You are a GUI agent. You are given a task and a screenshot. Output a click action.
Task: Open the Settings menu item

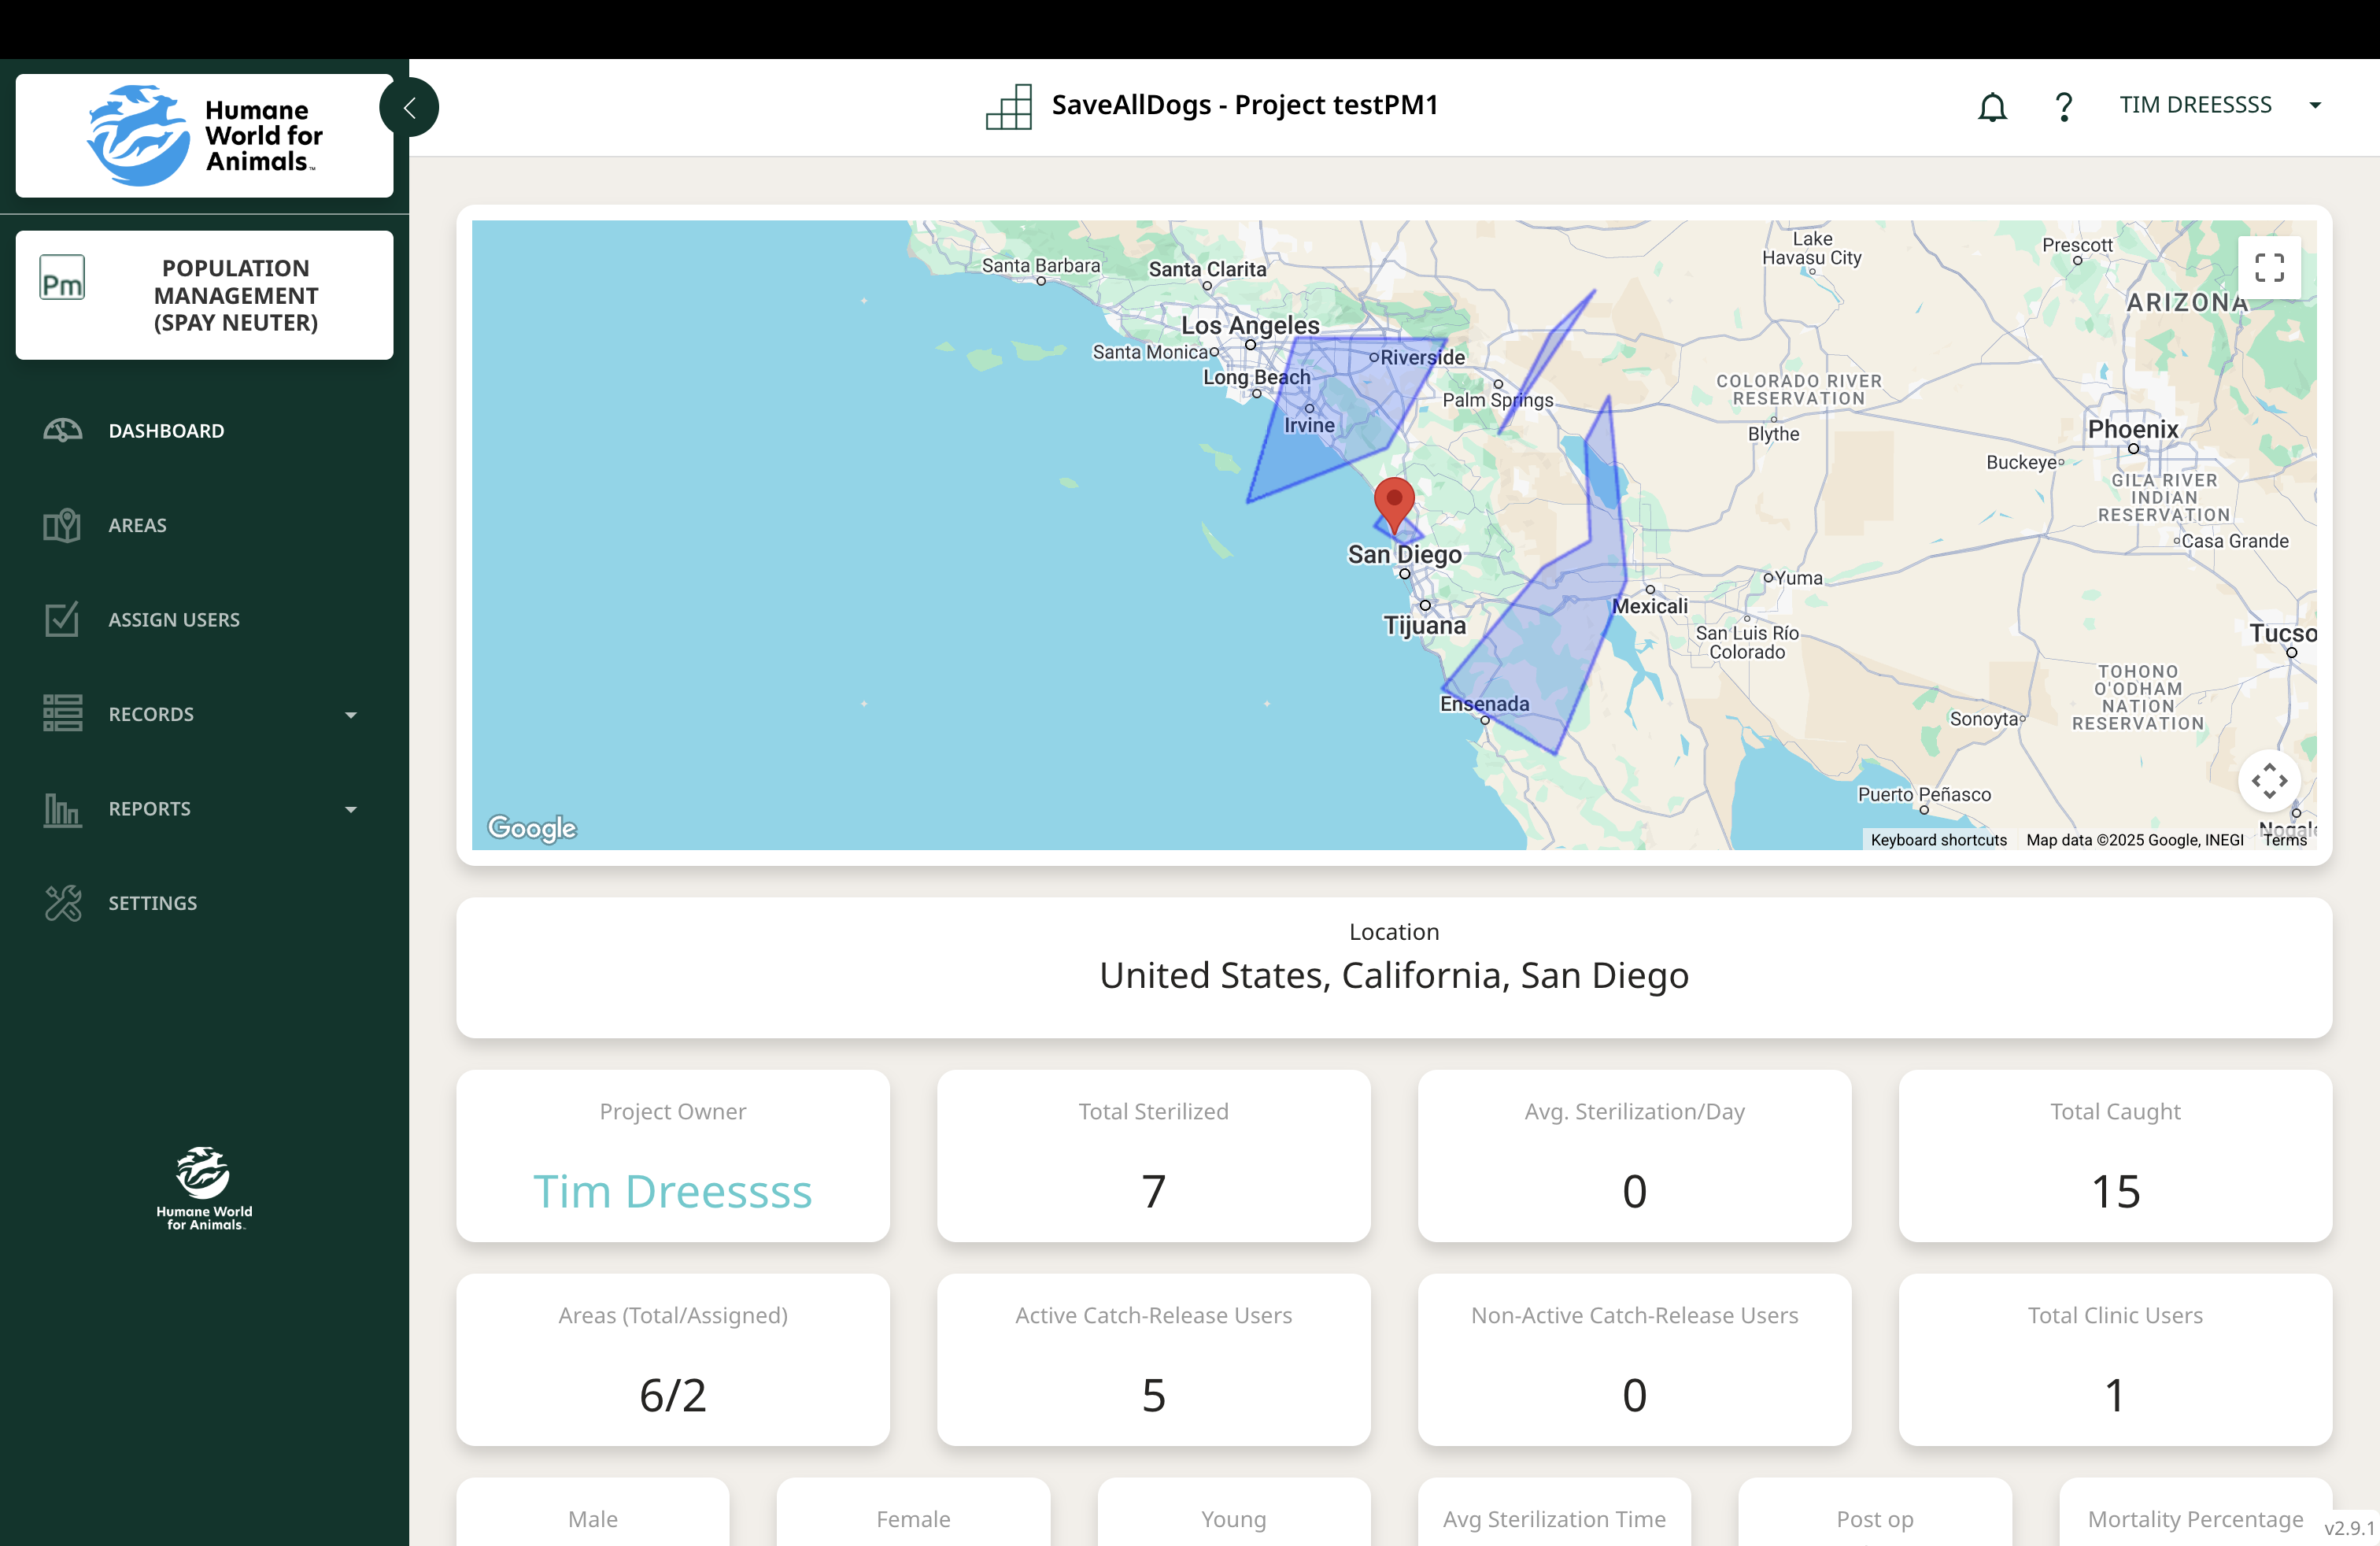click(153, 903)
